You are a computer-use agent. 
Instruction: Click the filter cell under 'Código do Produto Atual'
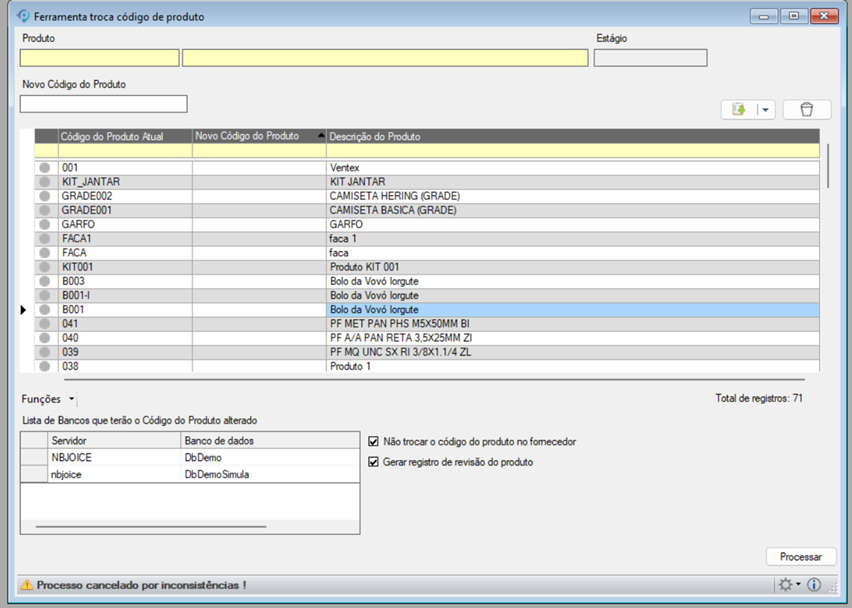[x=126, y=151]
